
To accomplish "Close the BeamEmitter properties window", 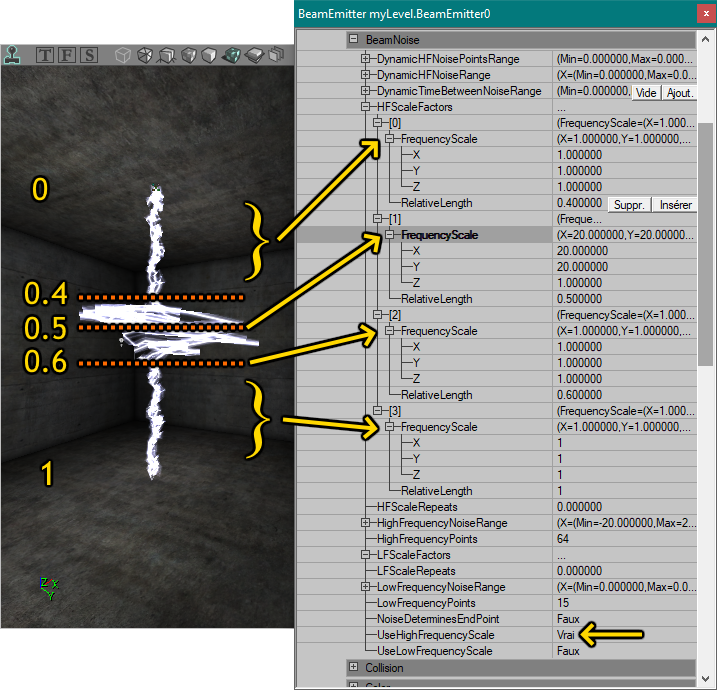I will 706,14.
